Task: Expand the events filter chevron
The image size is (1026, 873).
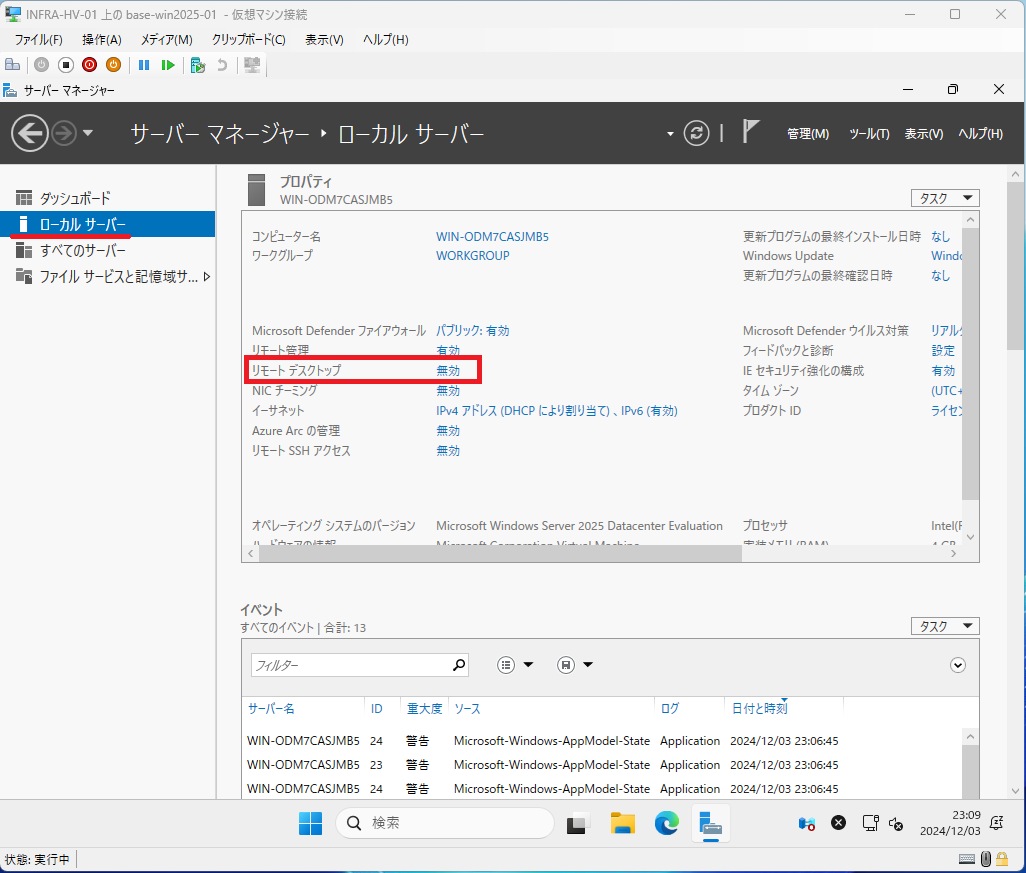Action: [x=957, y=665]
